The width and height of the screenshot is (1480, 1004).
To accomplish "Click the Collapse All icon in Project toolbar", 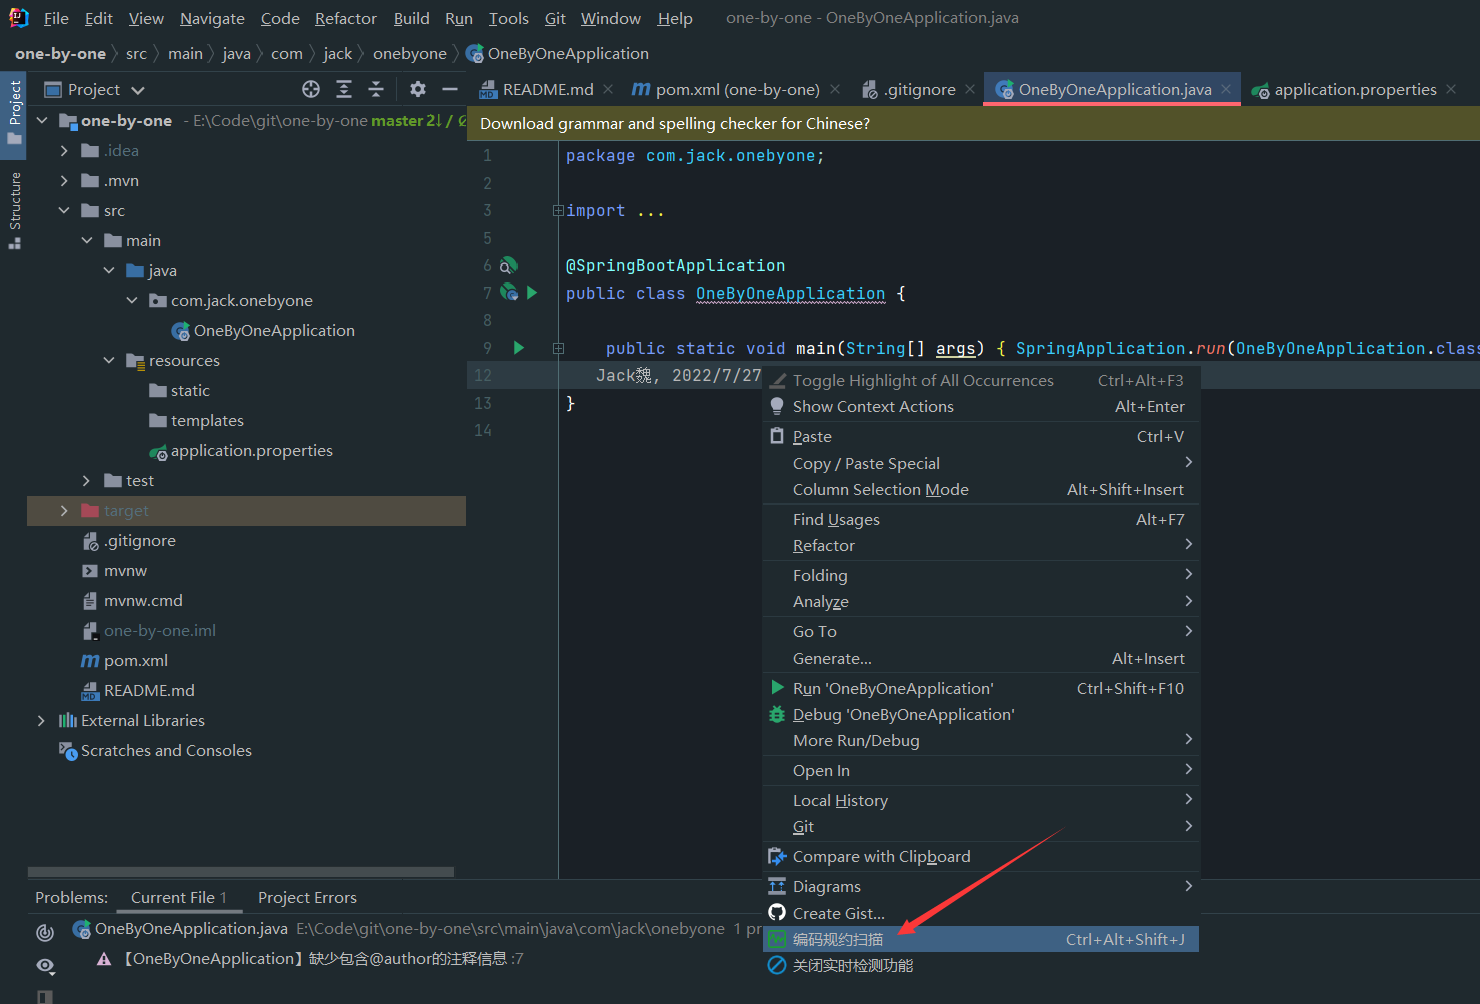I will 375,88.
